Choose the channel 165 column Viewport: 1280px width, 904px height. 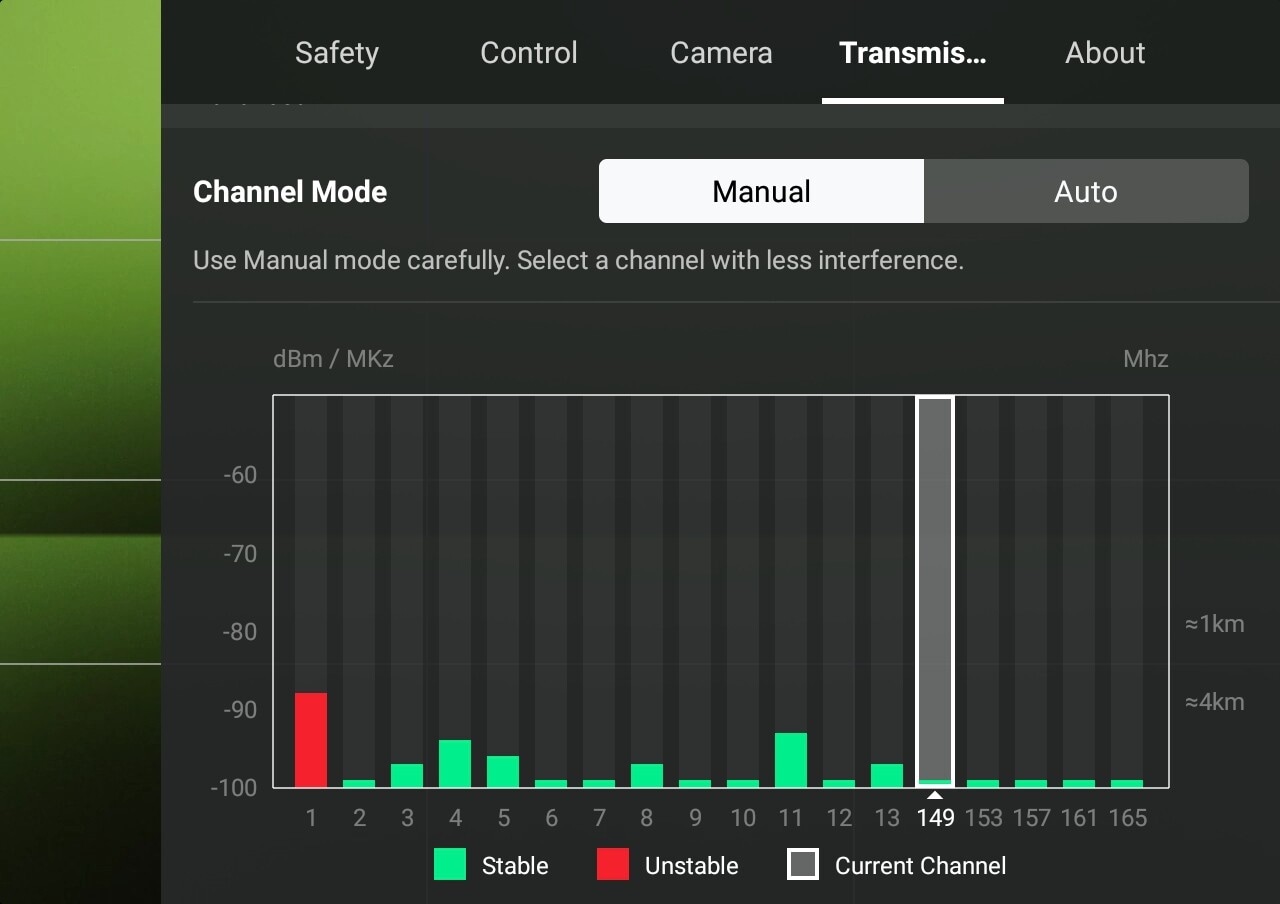(x=1127, y=590)
